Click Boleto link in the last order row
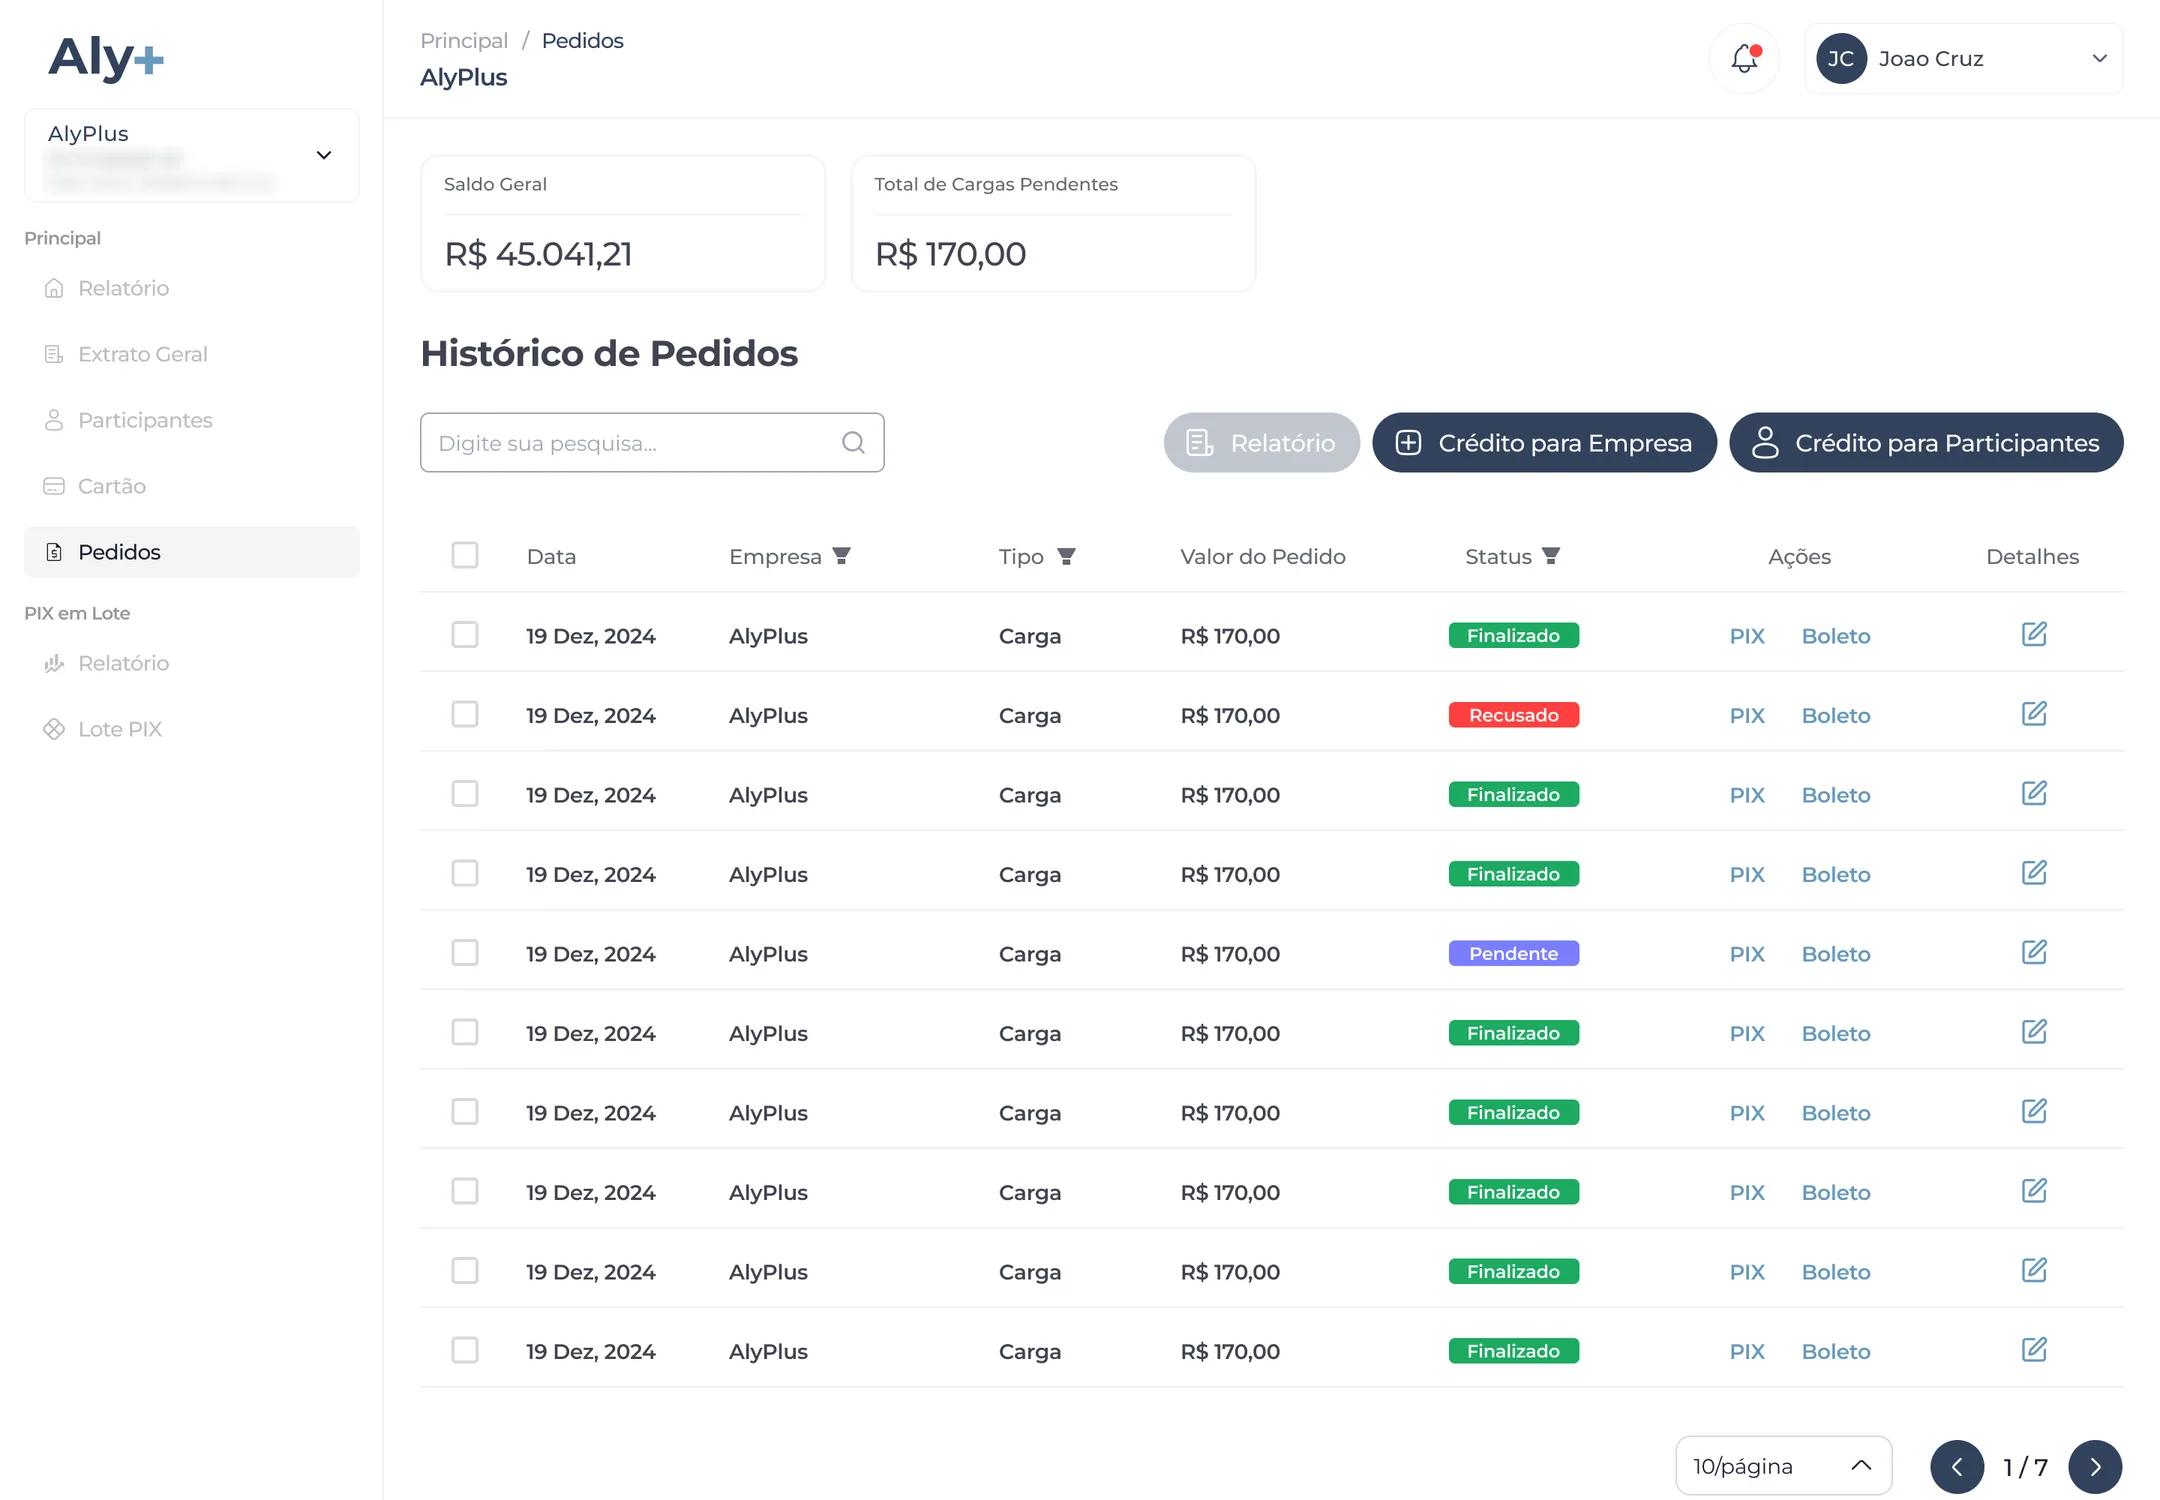This screenshot has width=2160, height=1500. click(1836, 1352)
